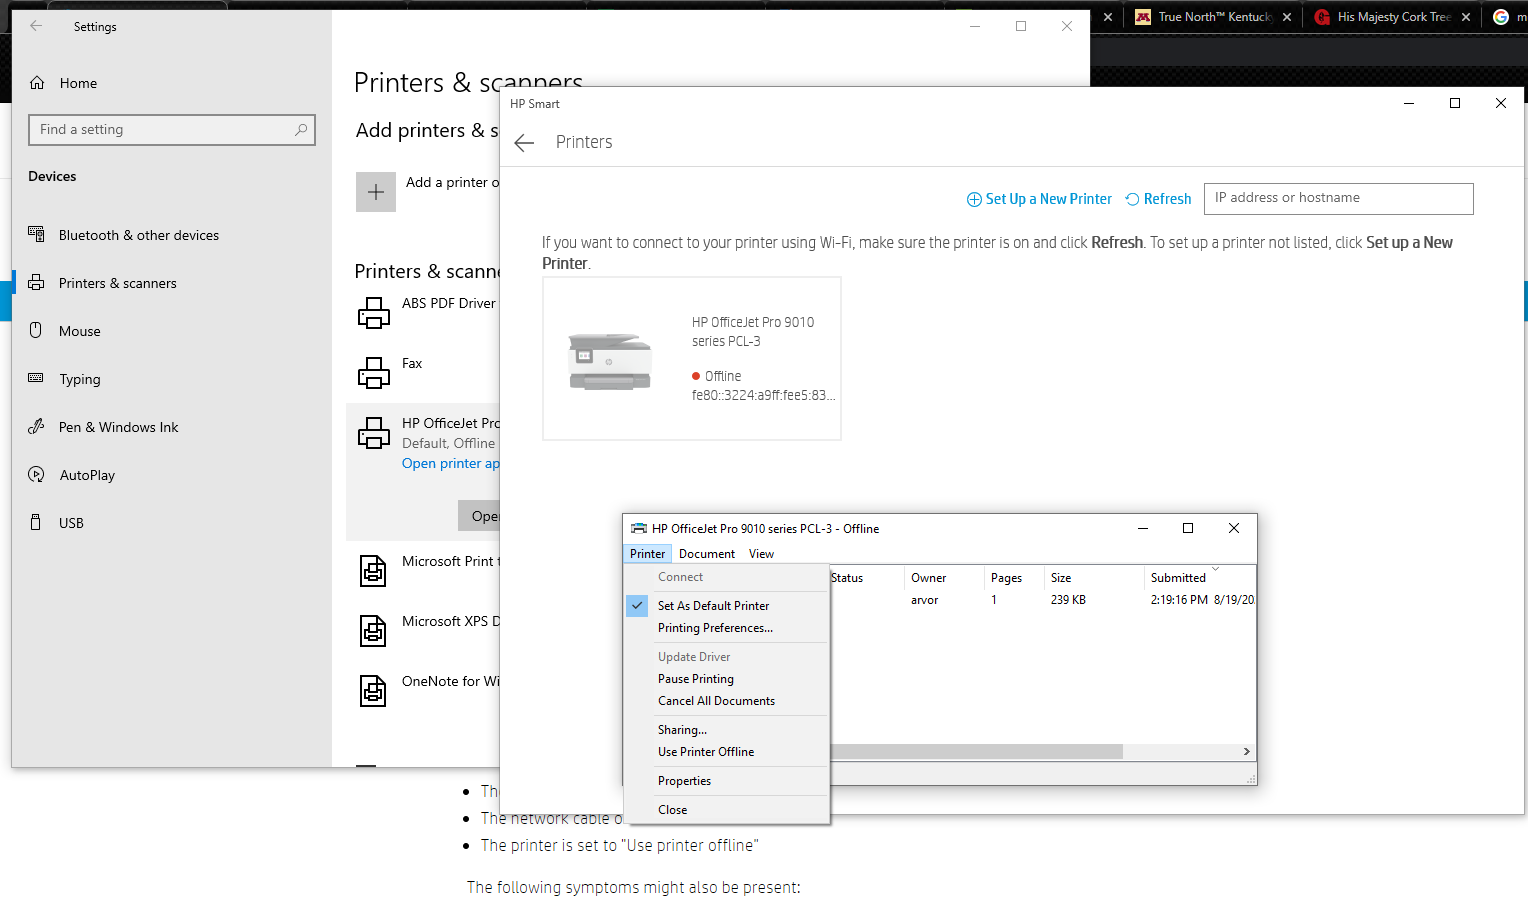Viewport: 1528px width, 907px height.
Task: Open the Document menu in the print queue
Action: coord(706,553)
